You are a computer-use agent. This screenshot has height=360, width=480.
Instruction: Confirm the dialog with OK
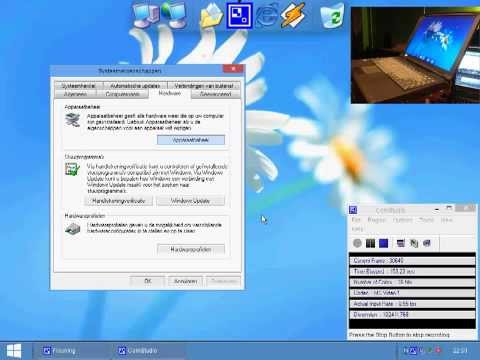(148, 281)
